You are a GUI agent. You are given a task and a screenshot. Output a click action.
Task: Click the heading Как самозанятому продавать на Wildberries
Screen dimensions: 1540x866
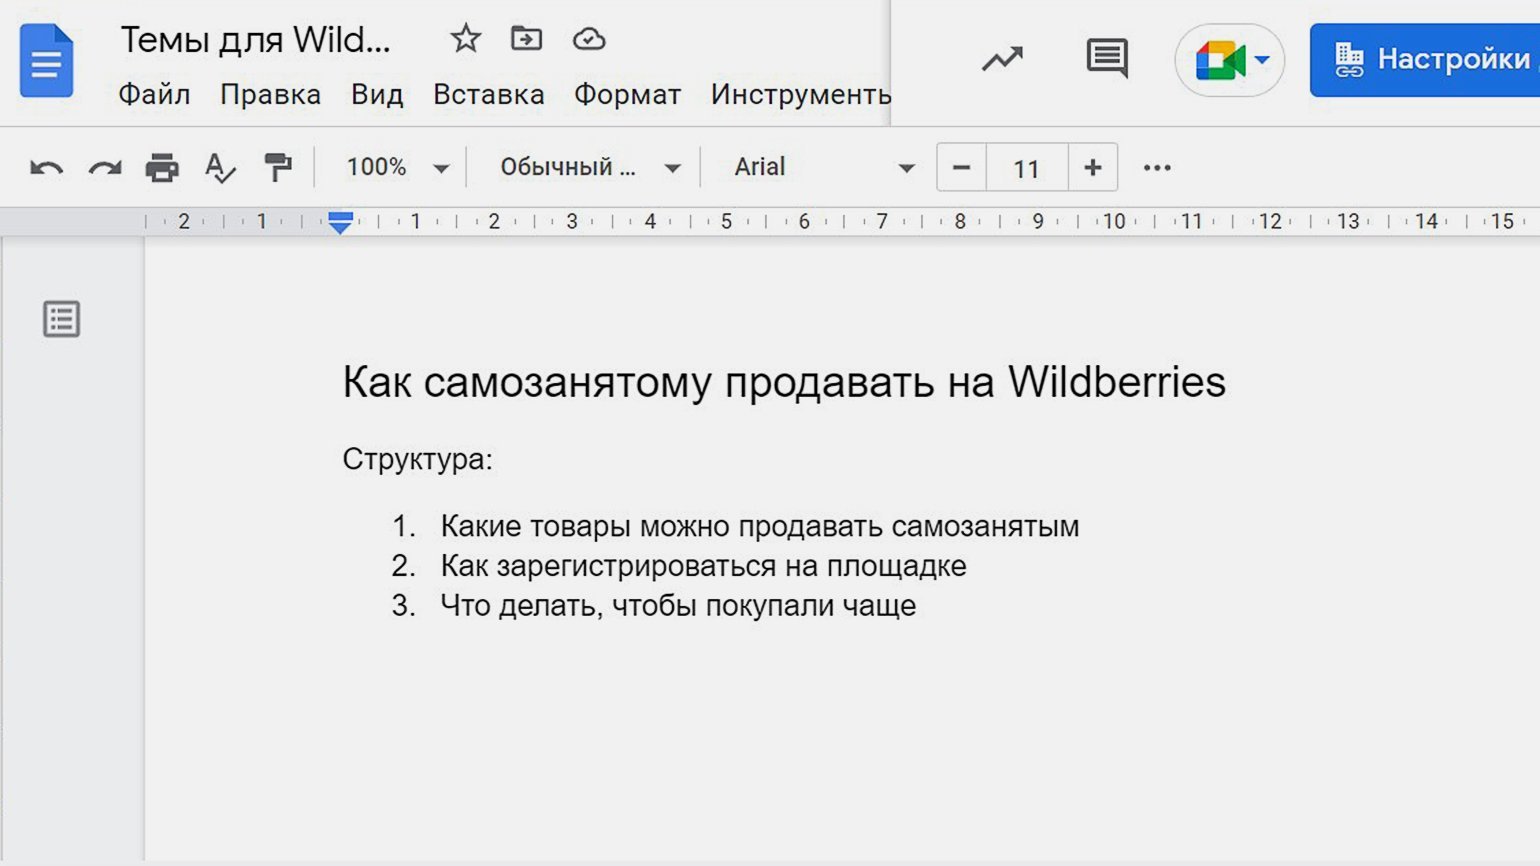point(784,382)
